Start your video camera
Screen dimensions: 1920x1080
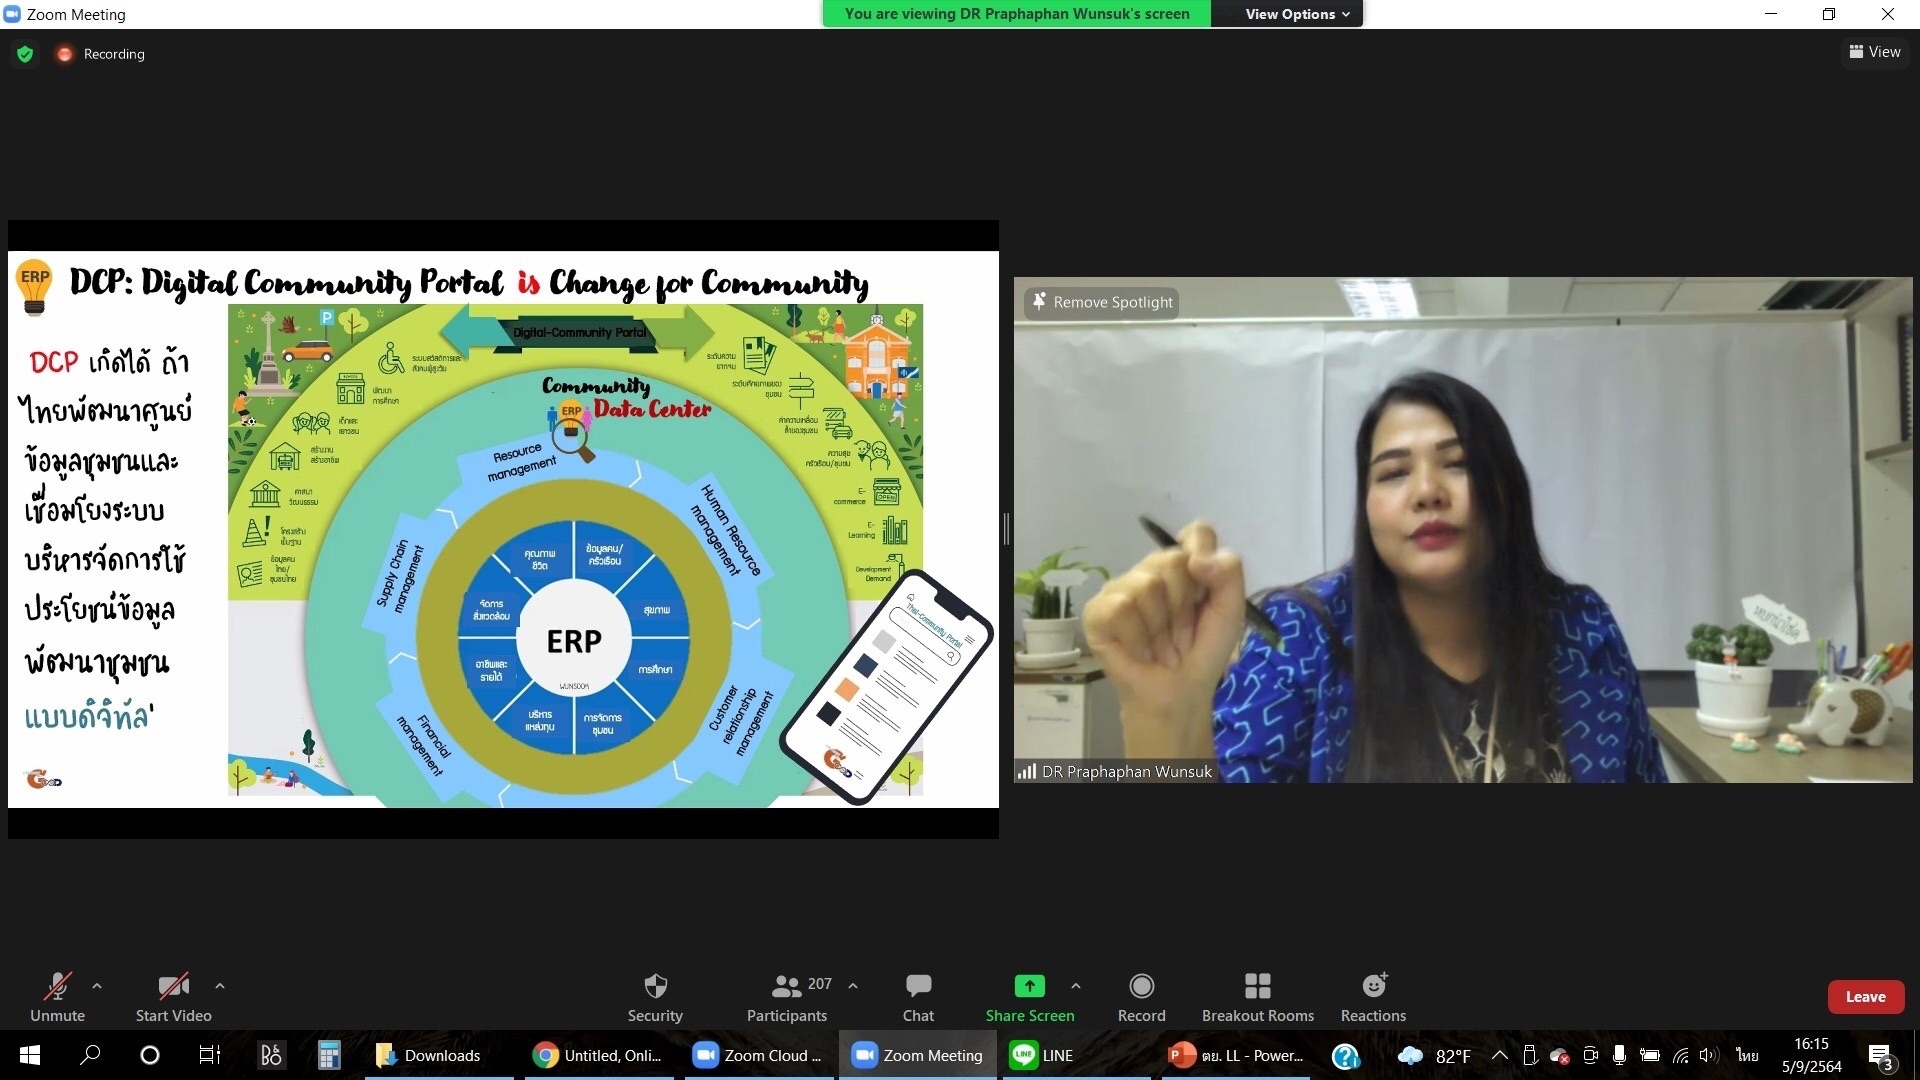tap(172, 996)
